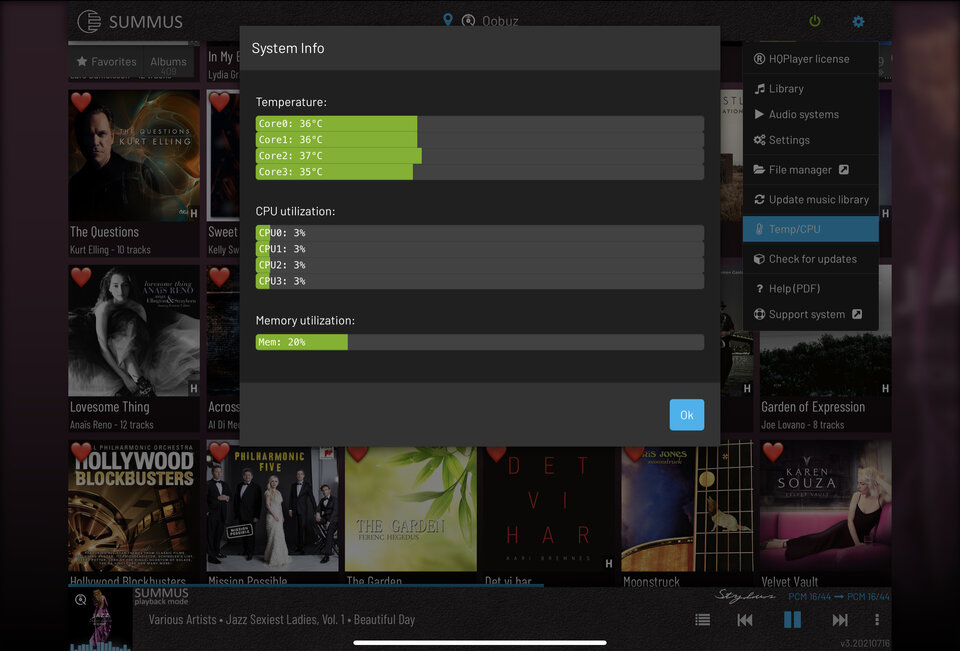Toggle favorite heart on Lovesome Thing
Image resolution: width=960 pixels, height=651 pixels.
tap(81, 277)
